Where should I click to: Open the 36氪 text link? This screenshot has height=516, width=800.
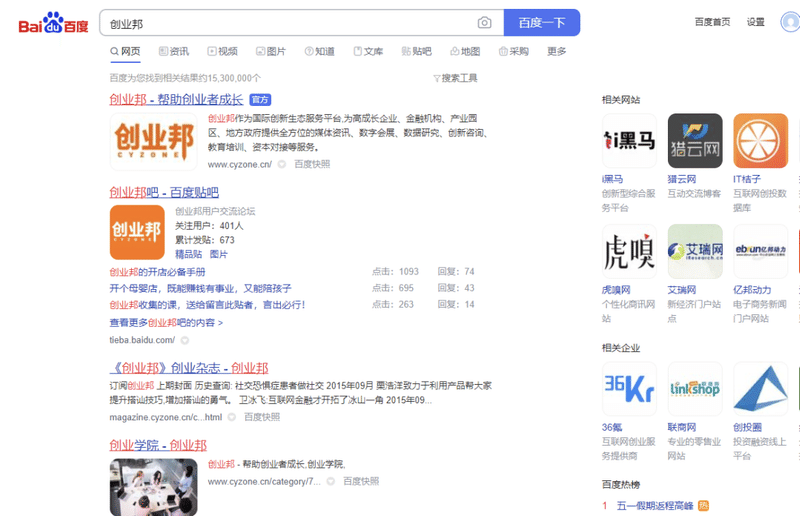[612, 427]
